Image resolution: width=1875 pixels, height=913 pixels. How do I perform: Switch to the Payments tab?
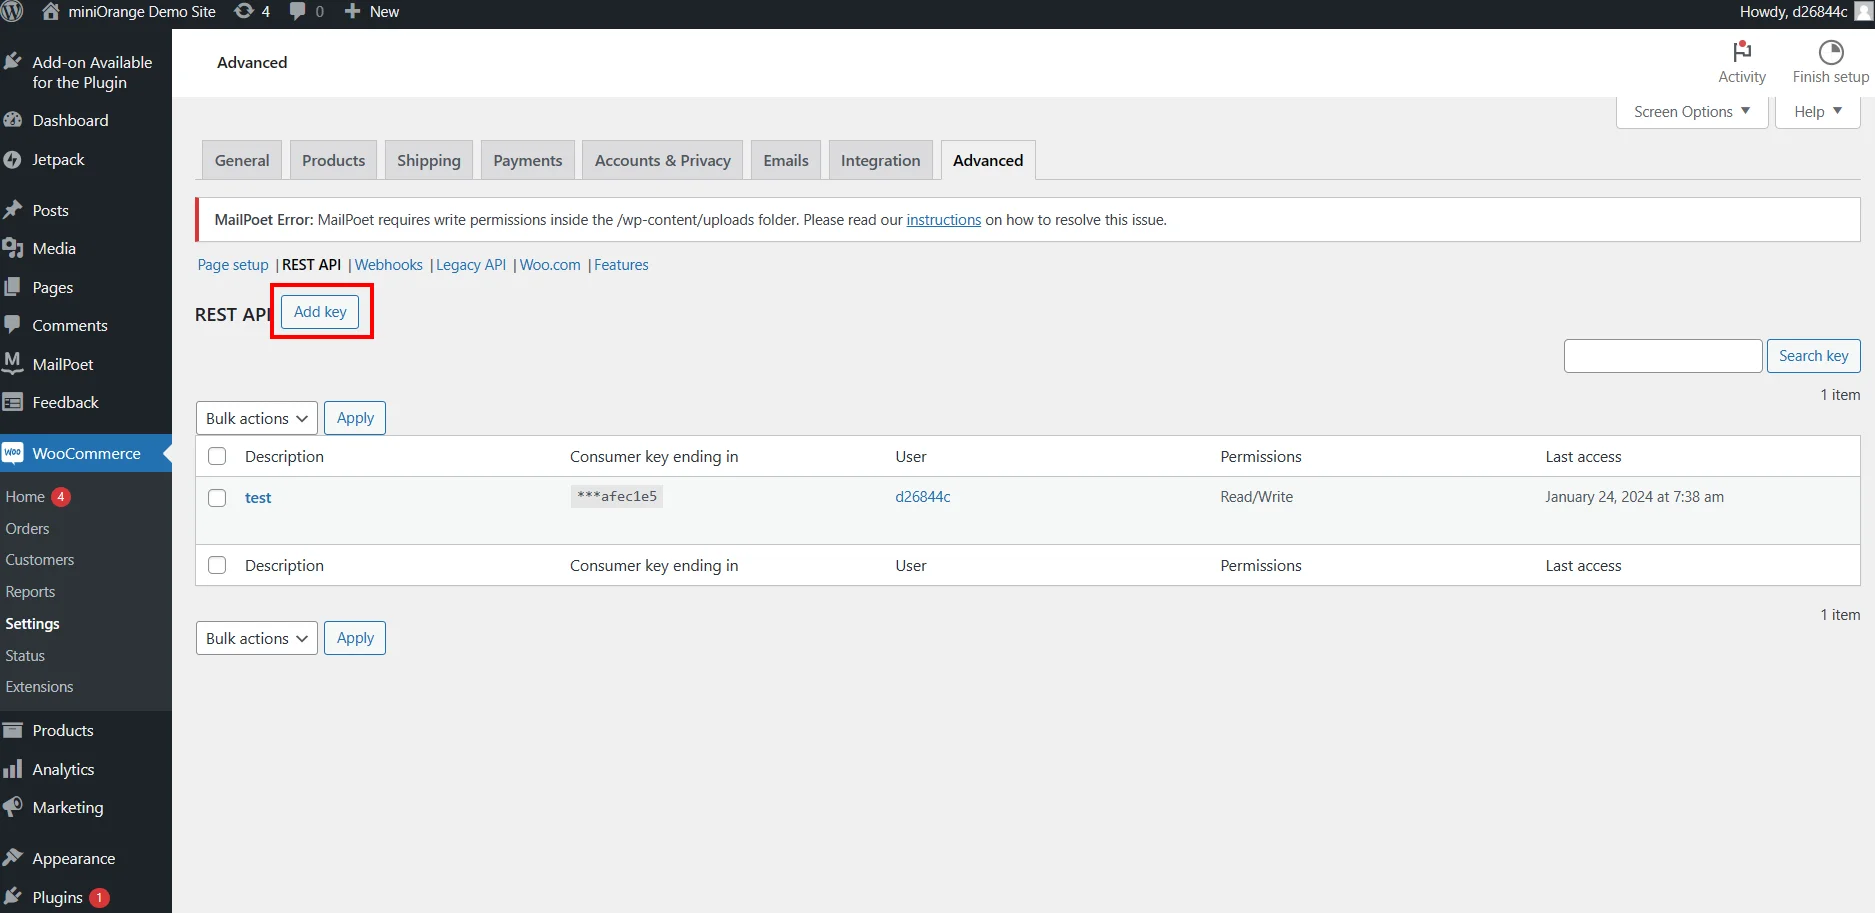coord(527,160)
